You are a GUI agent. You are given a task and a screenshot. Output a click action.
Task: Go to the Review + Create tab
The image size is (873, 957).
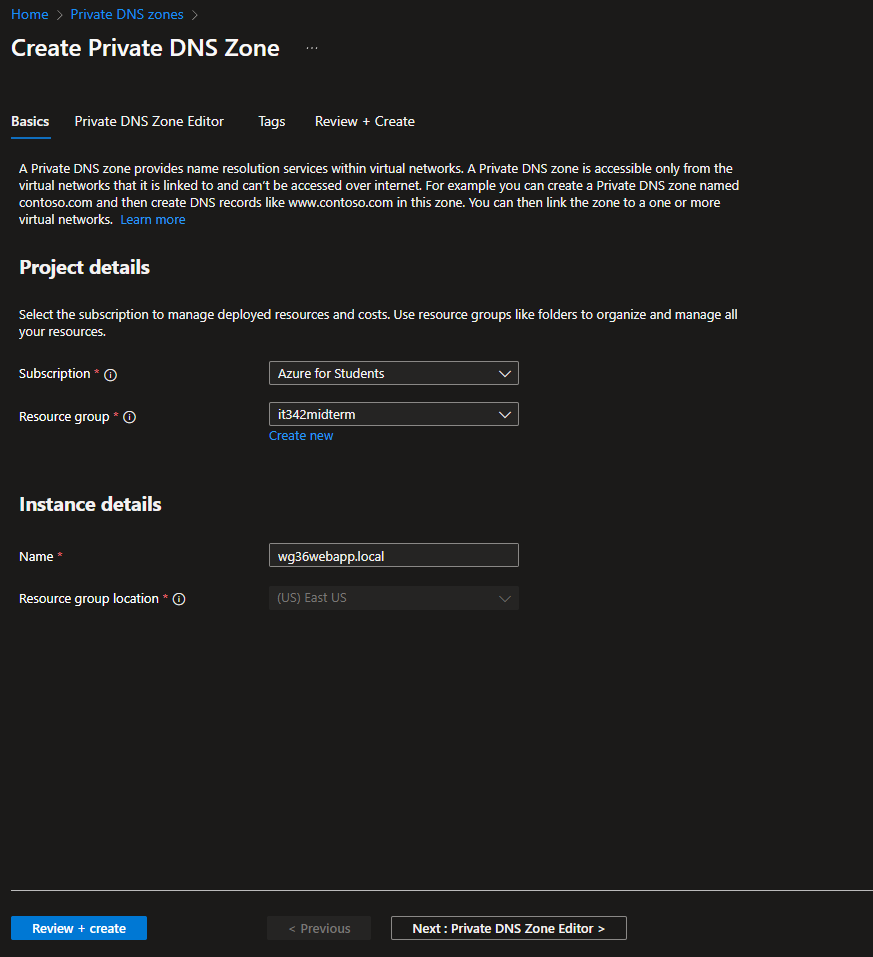[364, 121]
